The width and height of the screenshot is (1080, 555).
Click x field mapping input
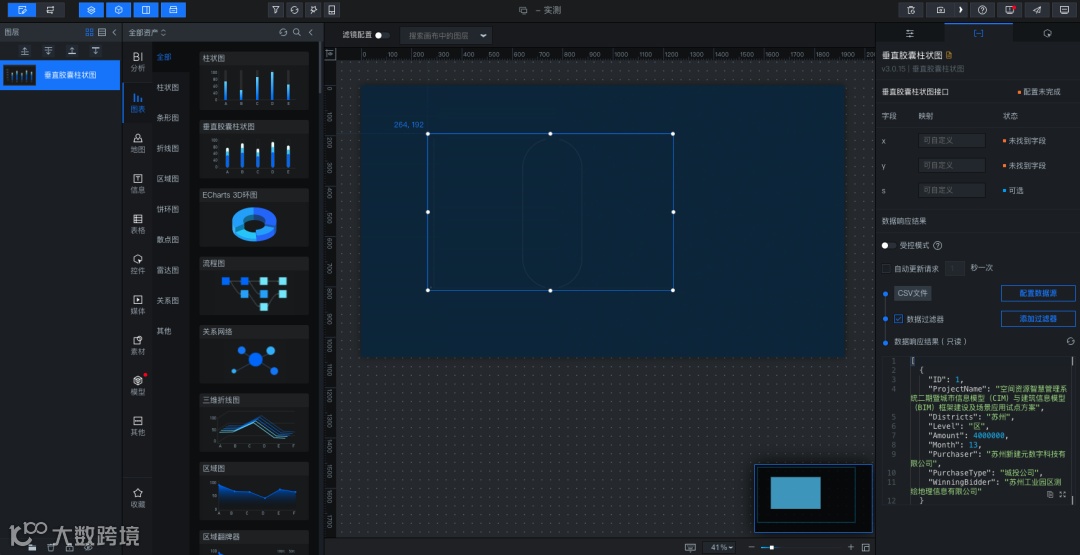coord(952,140)
